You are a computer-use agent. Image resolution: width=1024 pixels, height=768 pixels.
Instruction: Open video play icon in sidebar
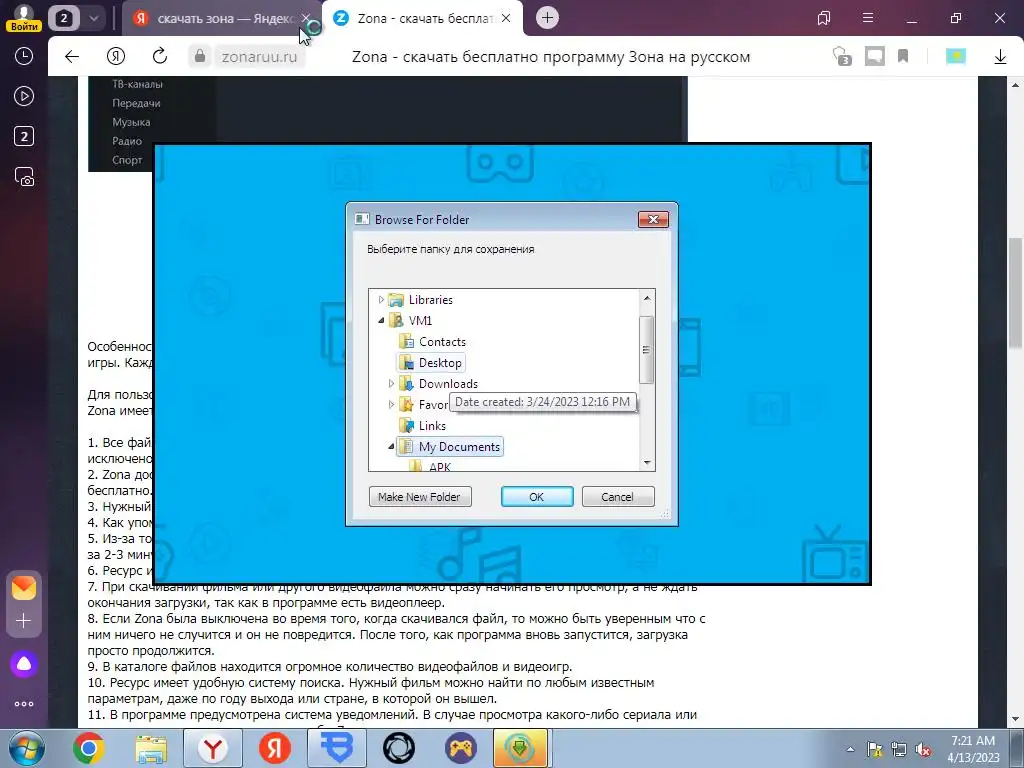24,97
